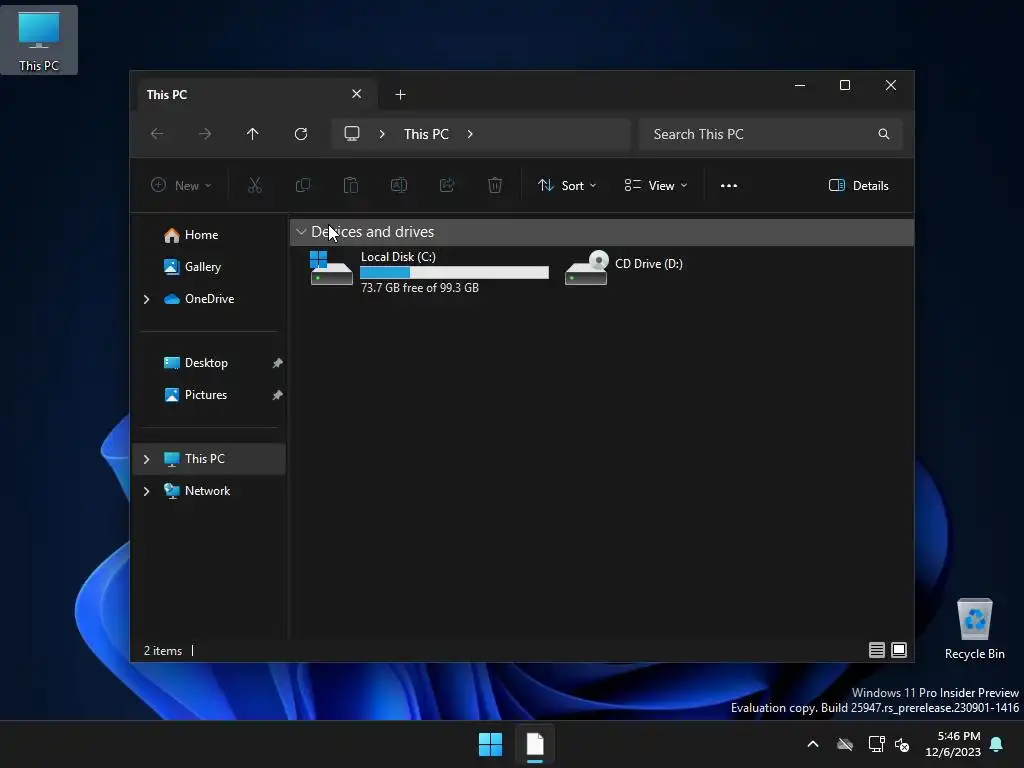1024x768 pixels.
Task: Click the "2 items" status text
Action: (163, 651)
